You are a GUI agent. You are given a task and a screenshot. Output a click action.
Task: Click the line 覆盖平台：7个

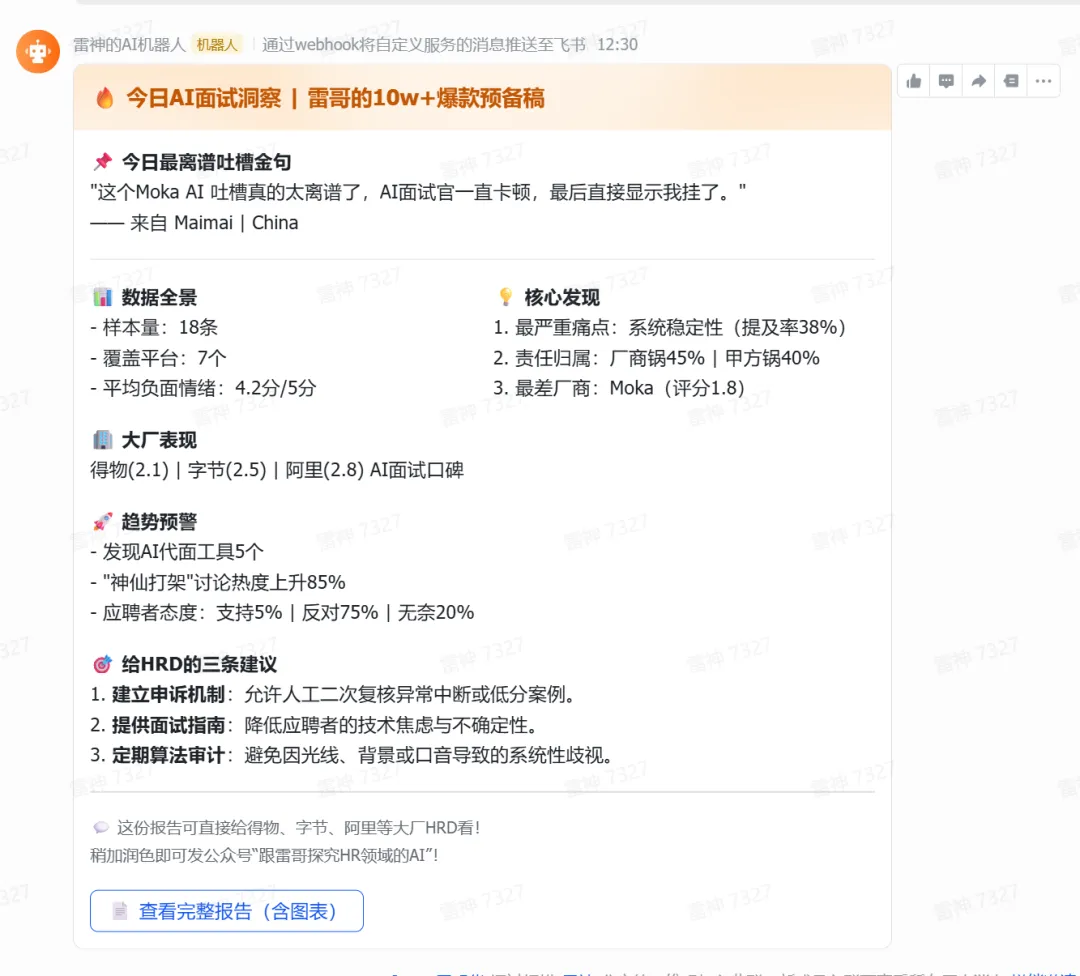158,357
